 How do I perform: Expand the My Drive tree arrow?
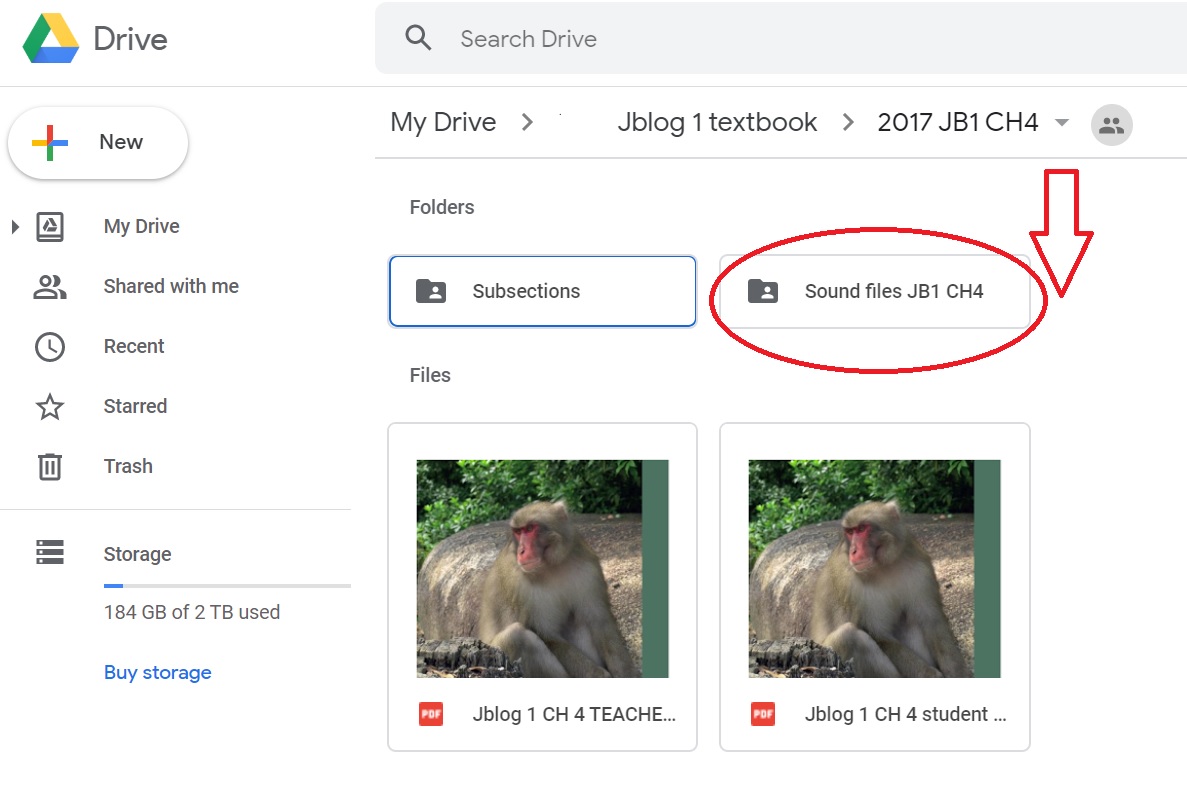click(14, 226)
